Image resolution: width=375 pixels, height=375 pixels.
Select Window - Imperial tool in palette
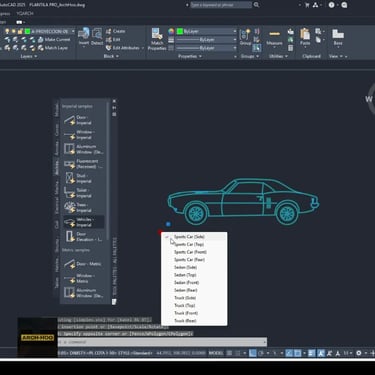click(83, 135)
